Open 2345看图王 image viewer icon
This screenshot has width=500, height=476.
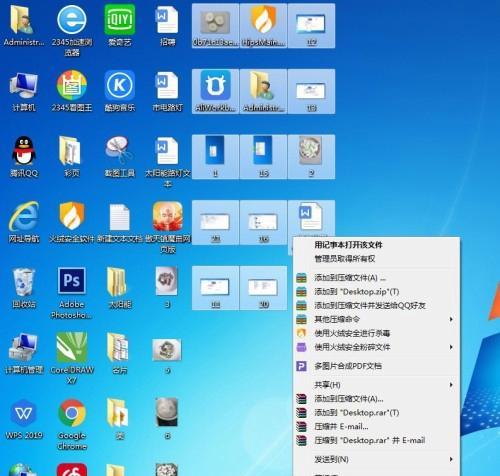click(72, 85)
